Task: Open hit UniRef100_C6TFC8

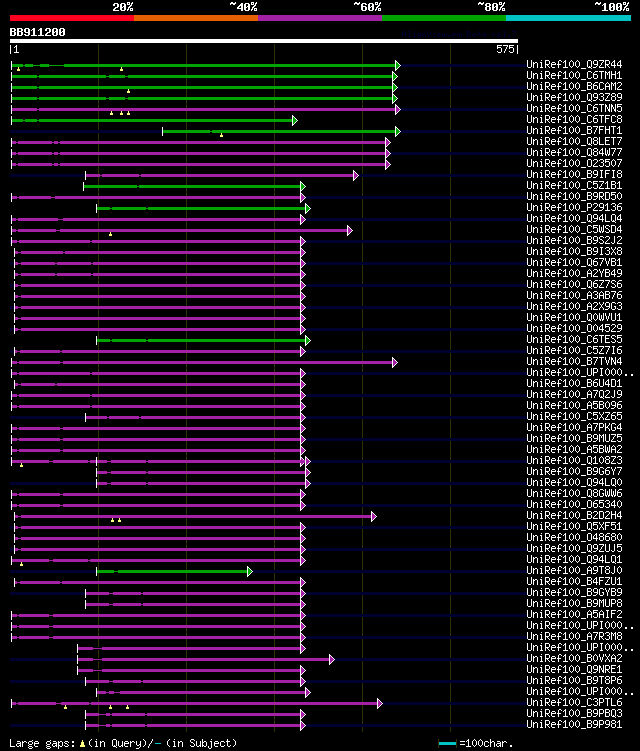Action: (574, 119)
